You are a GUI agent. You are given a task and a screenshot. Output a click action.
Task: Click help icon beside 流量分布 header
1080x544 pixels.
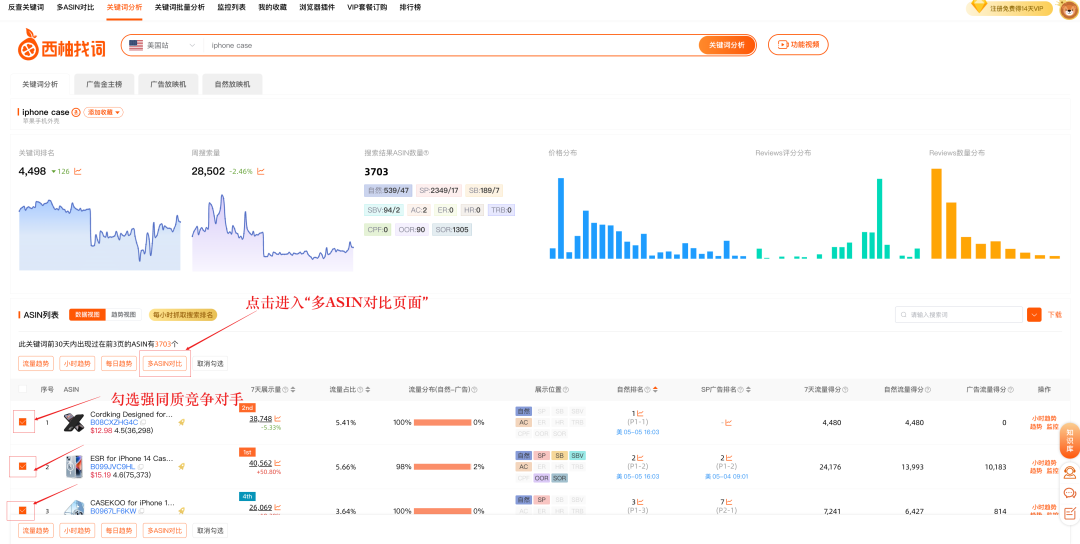pyautogui.click(x=474, y=390)
